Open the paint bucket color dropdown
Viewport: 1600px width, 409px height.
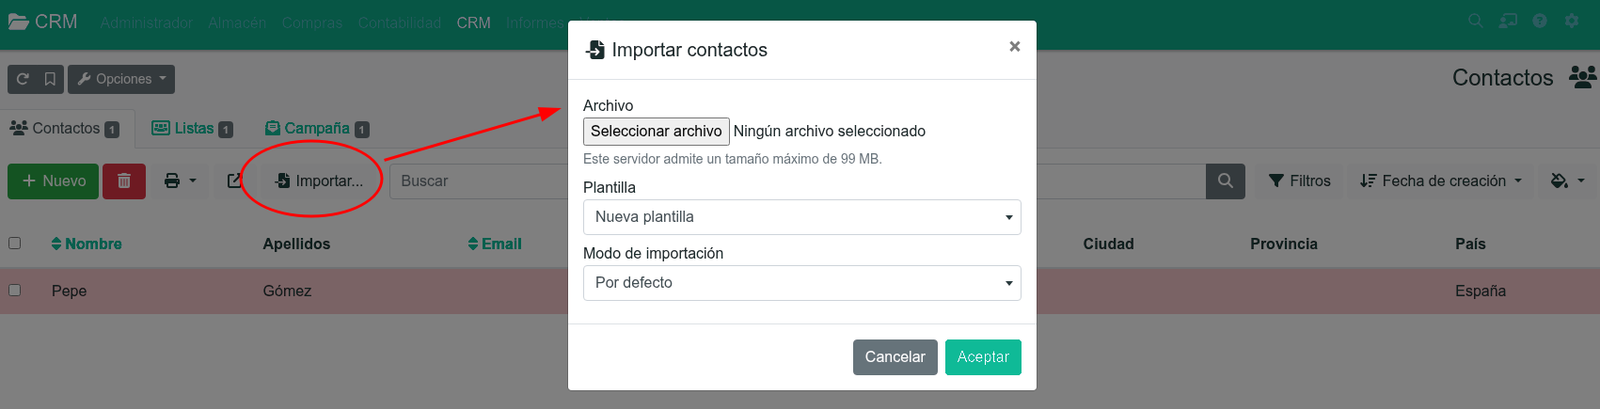(x=1567, y=181)
